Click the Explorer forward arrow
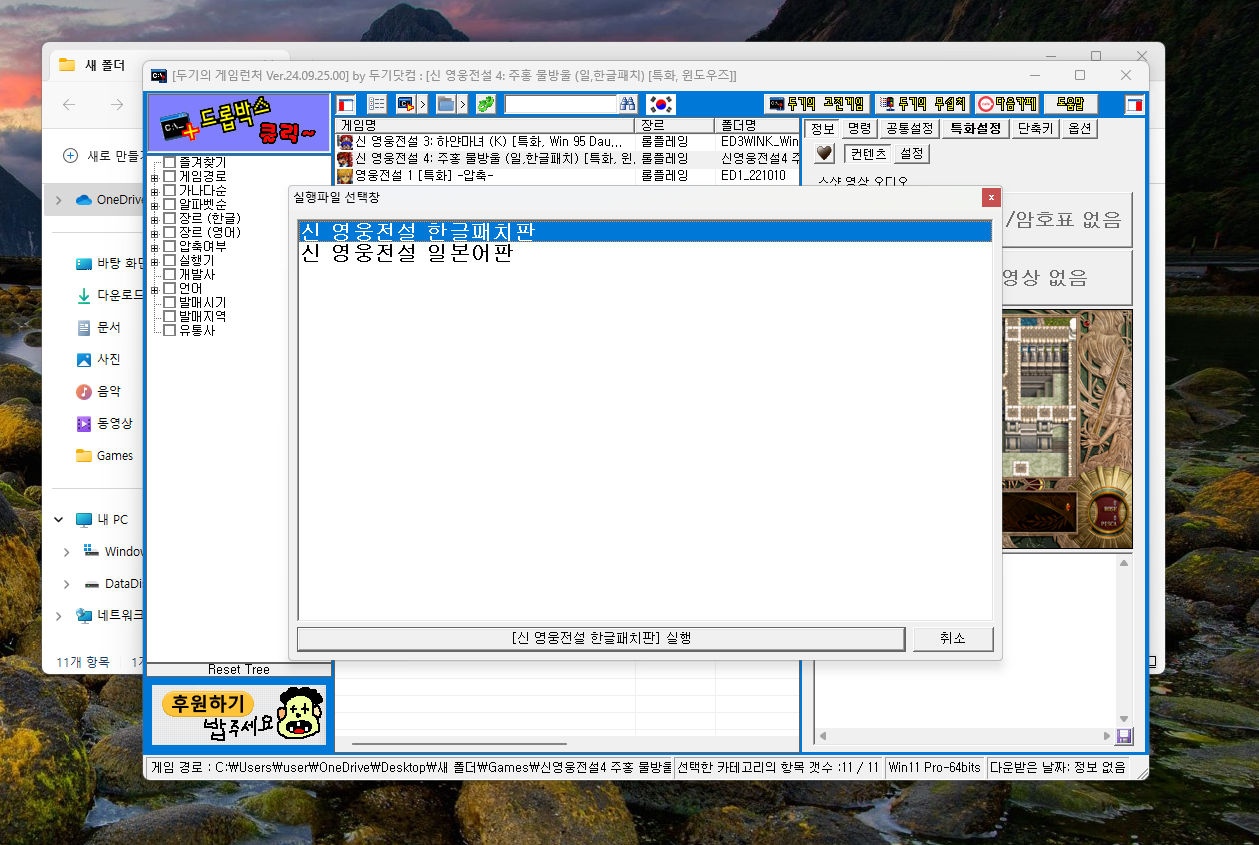1259x845 pixels. pos(117,105)
